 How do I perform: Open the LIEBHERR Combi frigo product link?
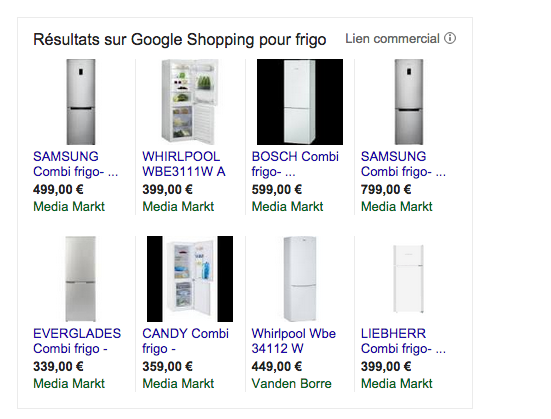click(x=403, y=341)
